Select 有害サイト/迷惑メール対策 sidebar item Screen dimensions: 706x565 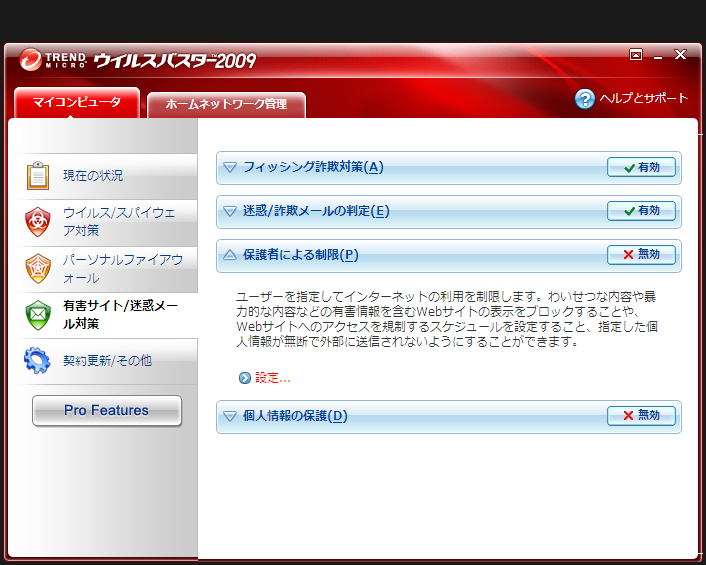109,315
